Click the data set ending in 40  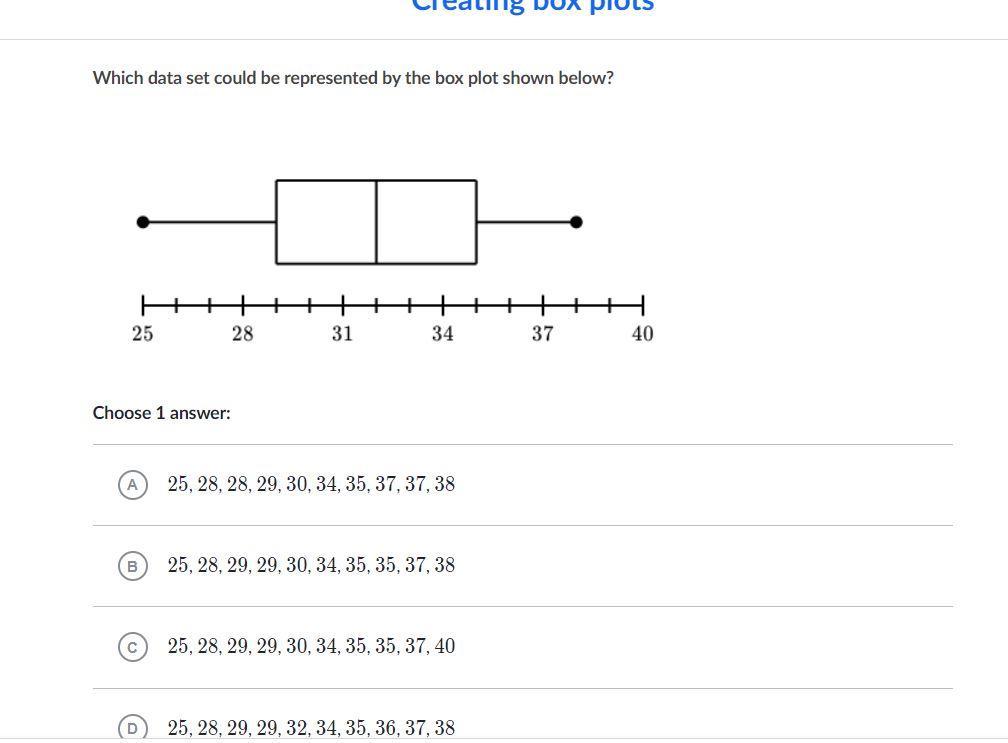click(x=311, y=646)
